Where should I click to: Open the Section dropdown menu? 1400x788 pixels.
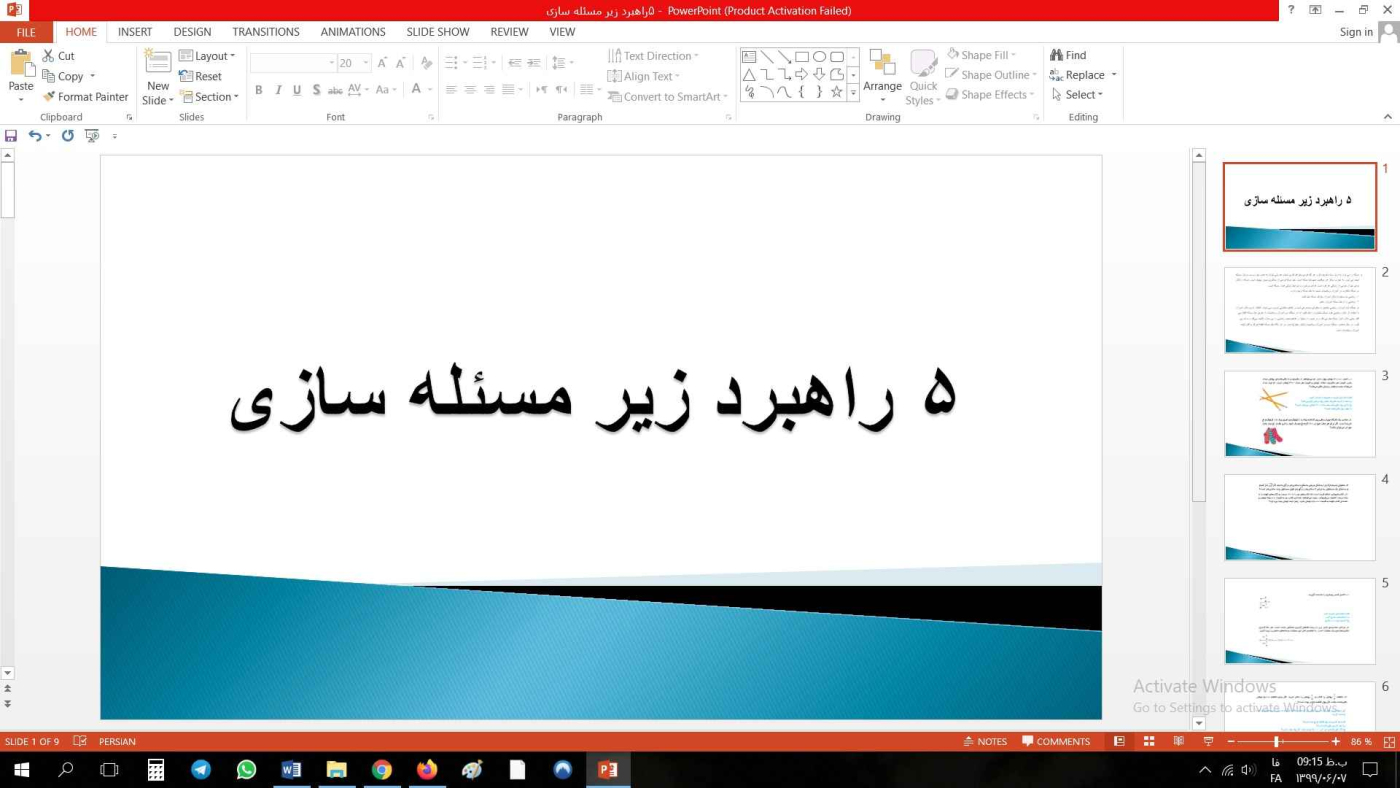pos(210,97)
